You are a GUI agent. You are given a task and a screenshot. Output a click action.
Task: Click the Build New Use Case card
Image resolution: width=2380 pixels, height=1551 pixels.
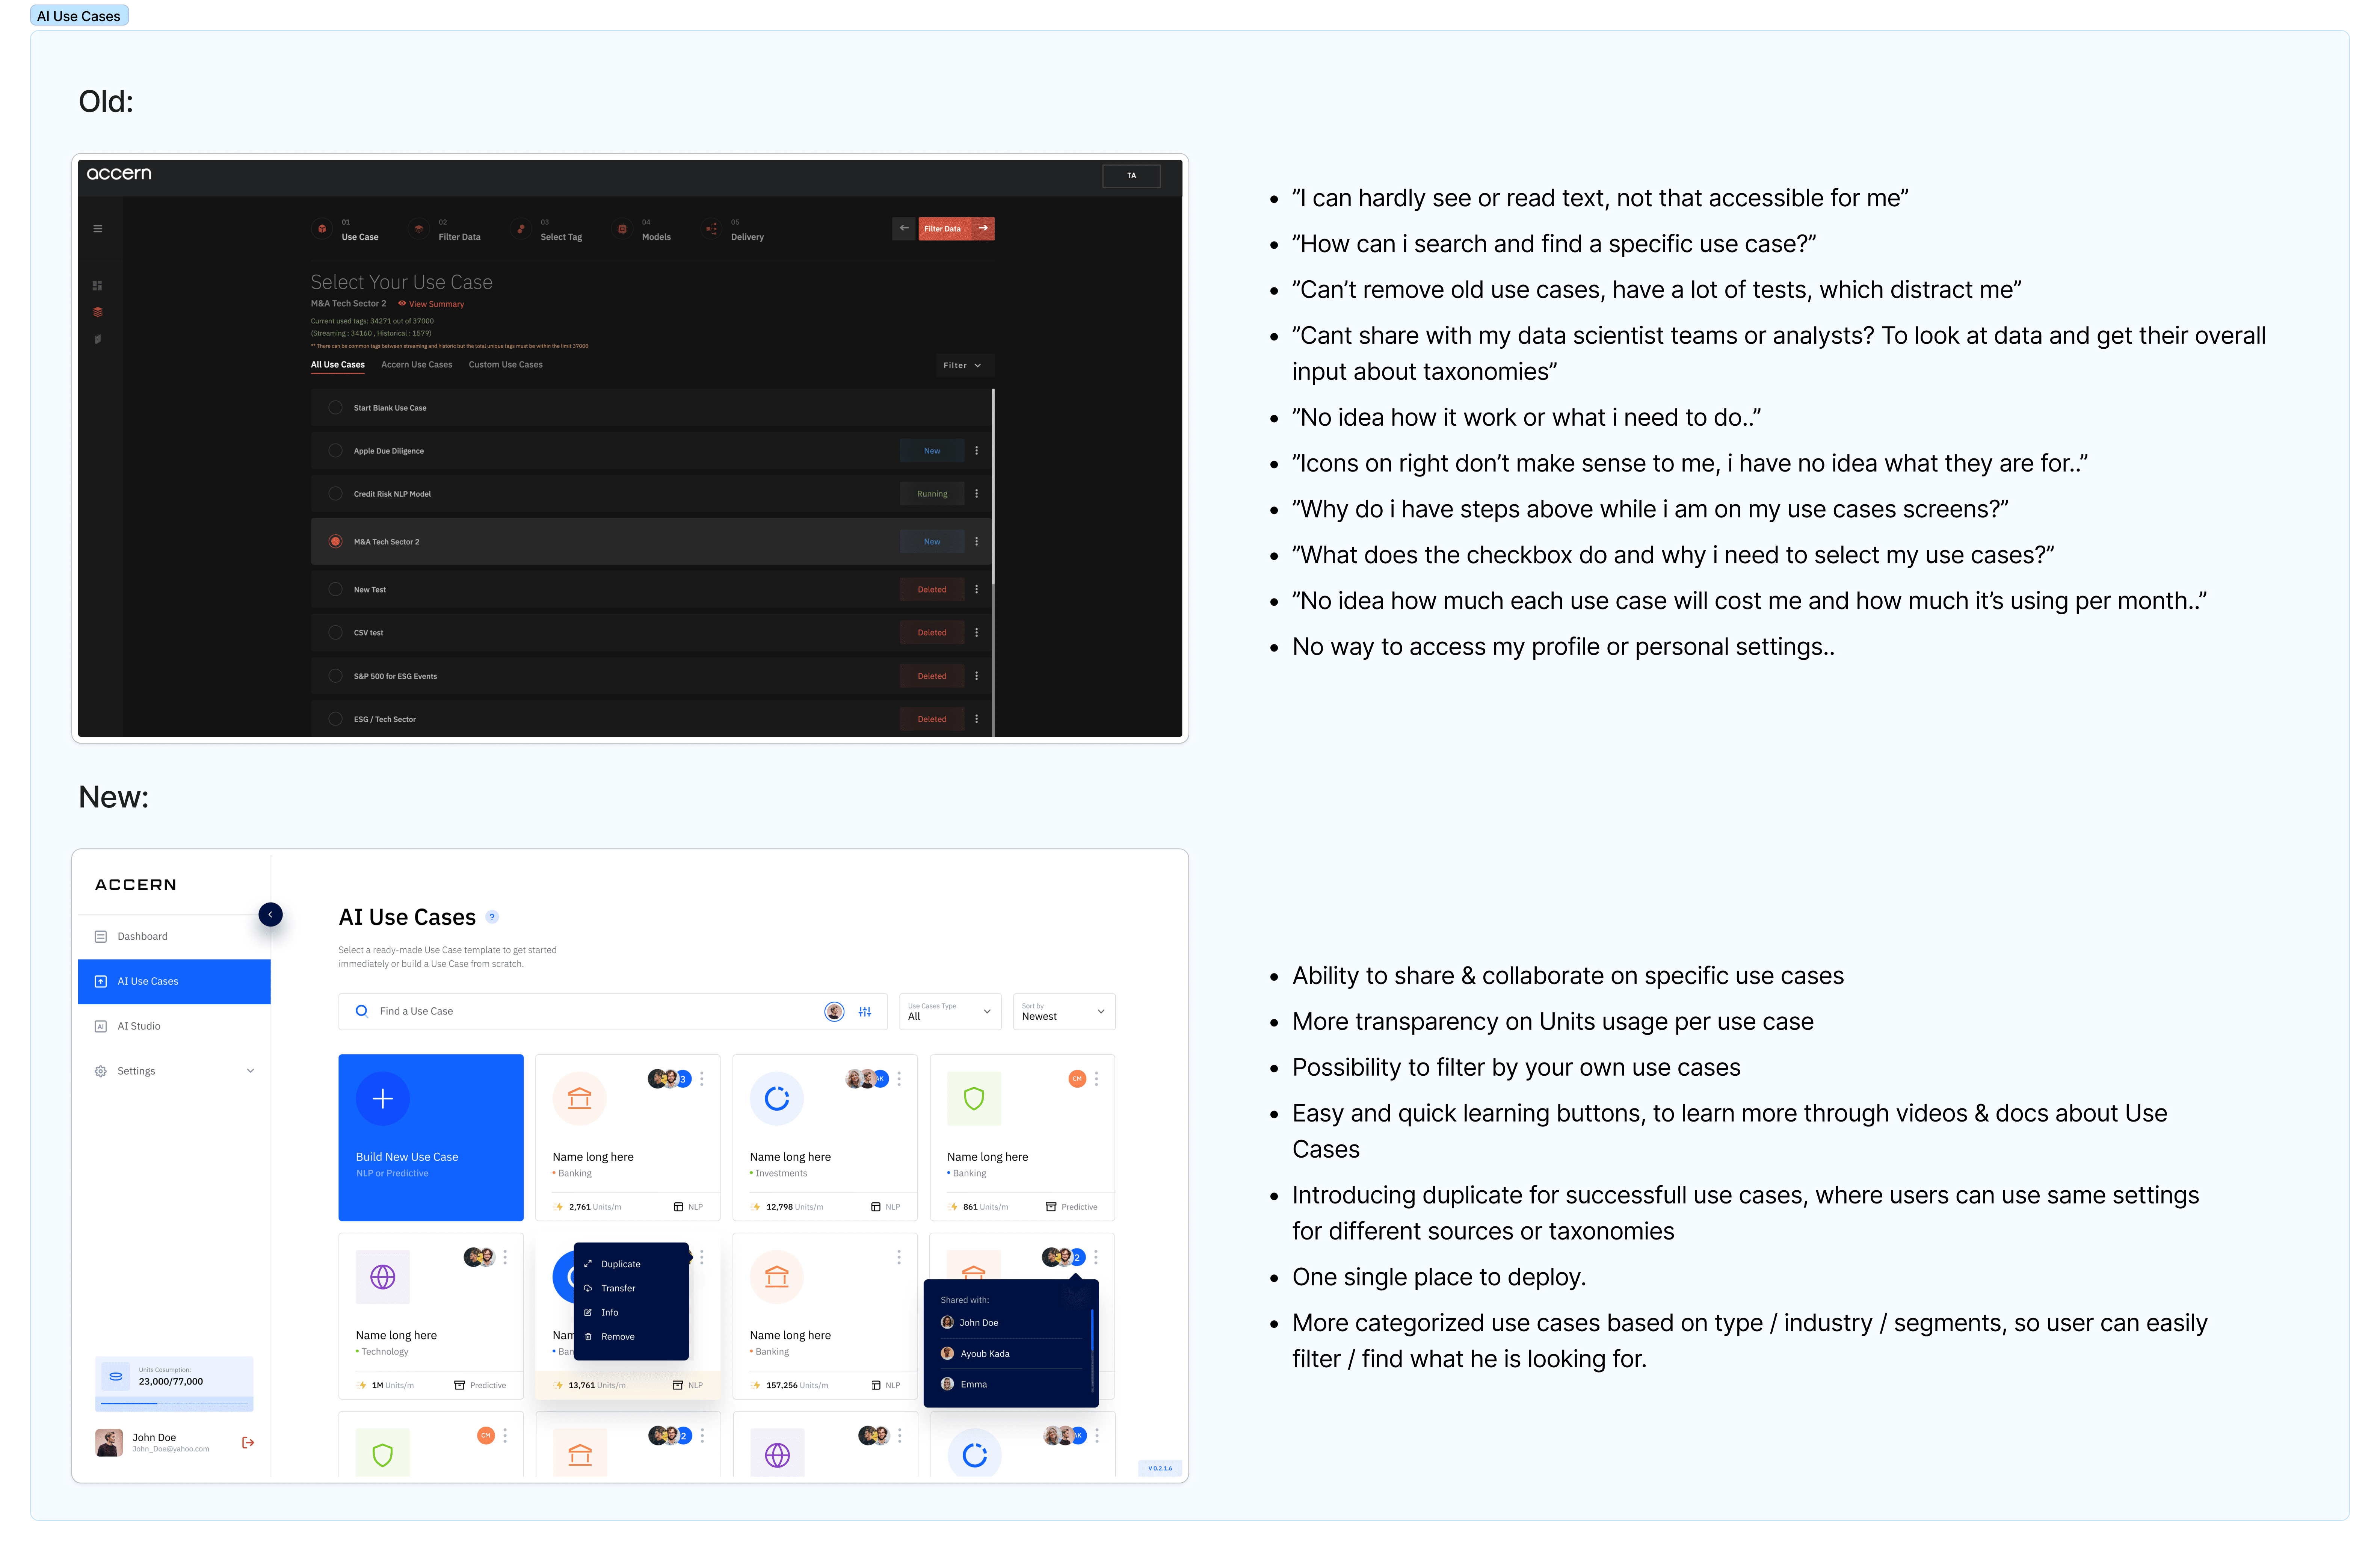(431, 1138)
